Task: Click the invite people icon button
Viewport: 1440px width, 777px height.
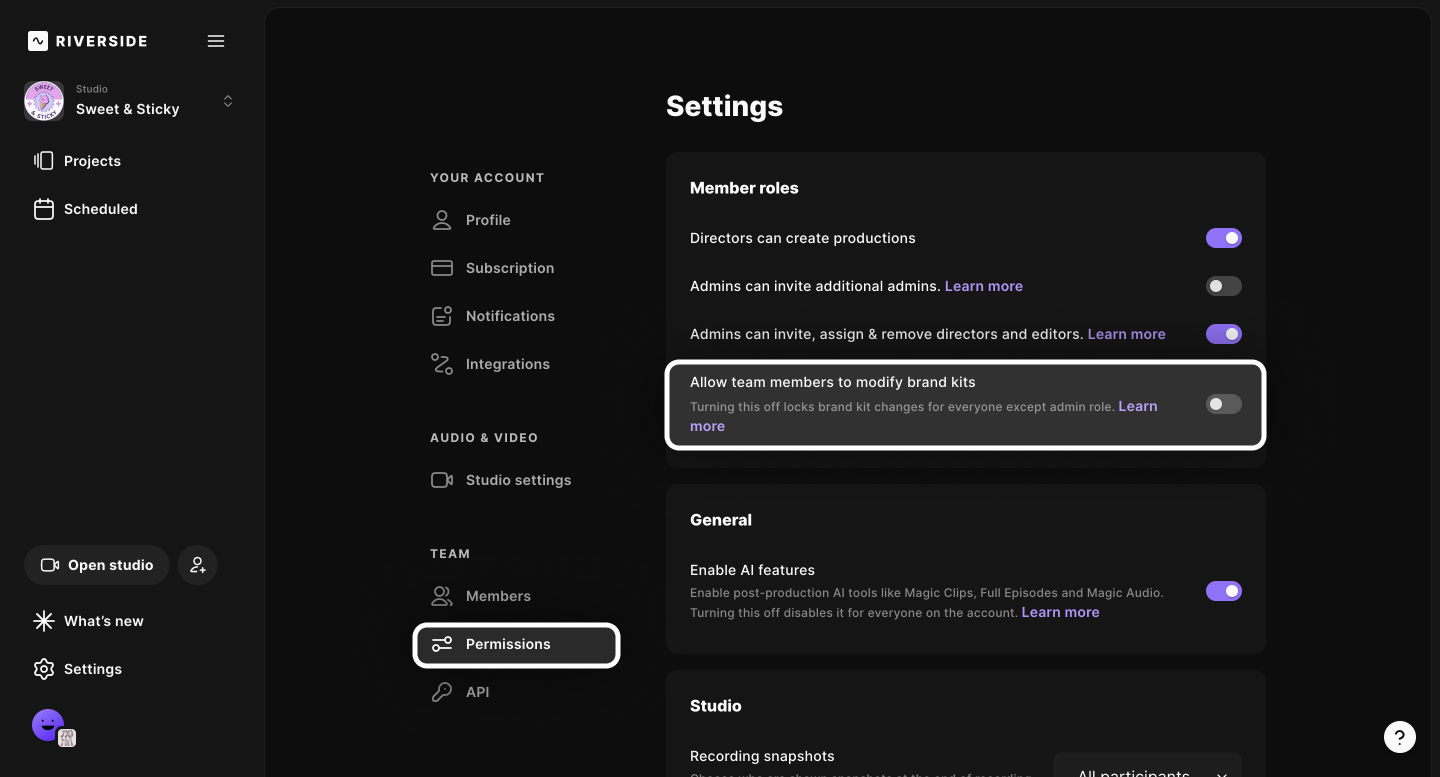Action: tap(198, 565)
